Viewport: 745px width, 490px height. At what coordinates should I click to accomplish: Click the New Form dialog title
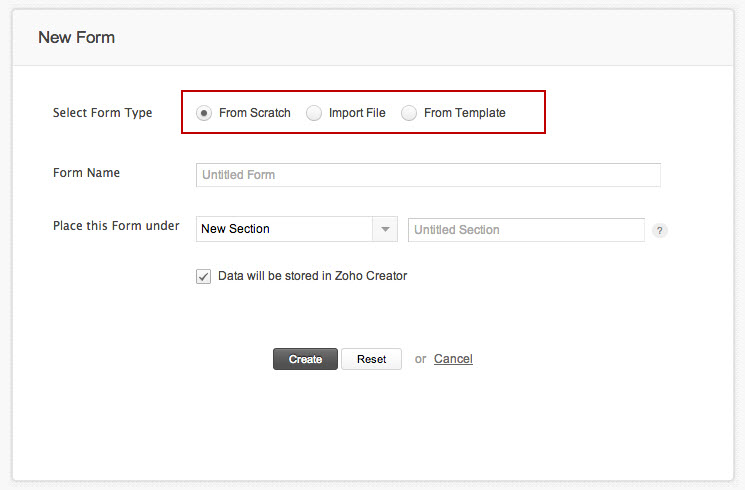[77, 38]
